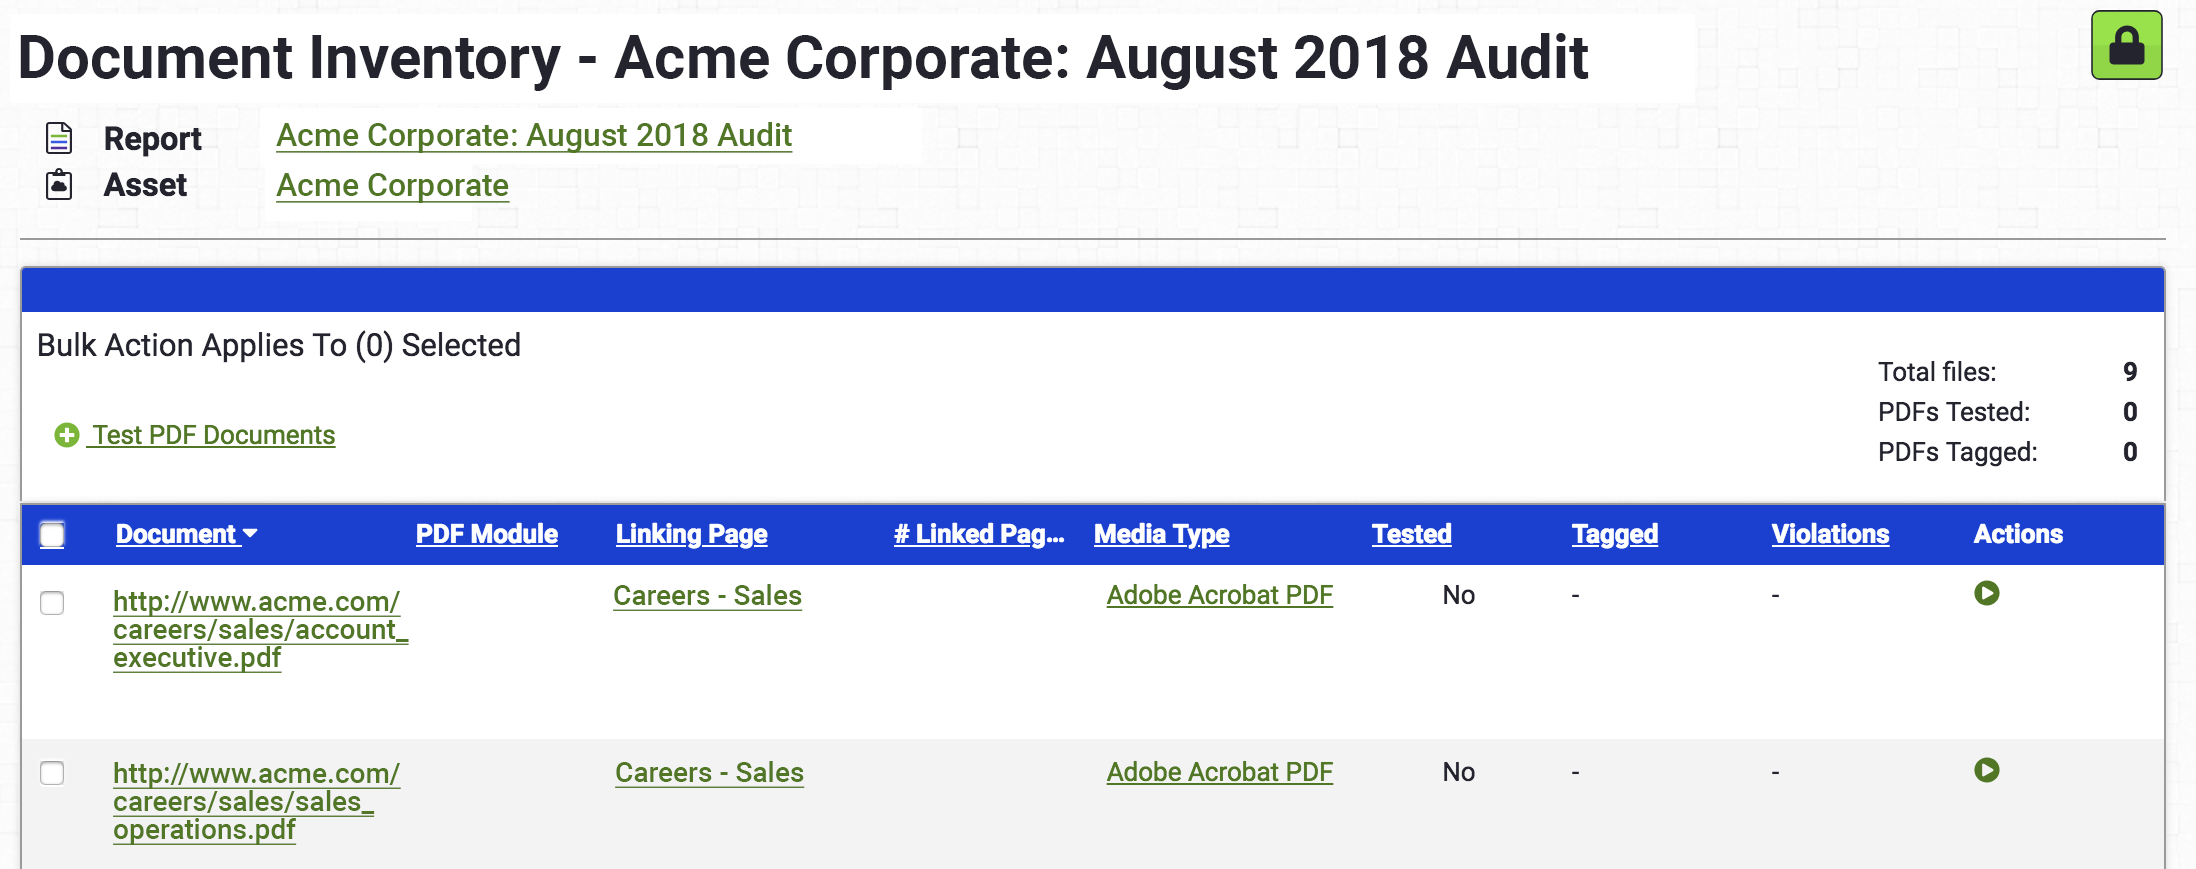This screenshot has height=869, width=2196.
Task: Sort by Media Type column header
Action: [1162, 534]
